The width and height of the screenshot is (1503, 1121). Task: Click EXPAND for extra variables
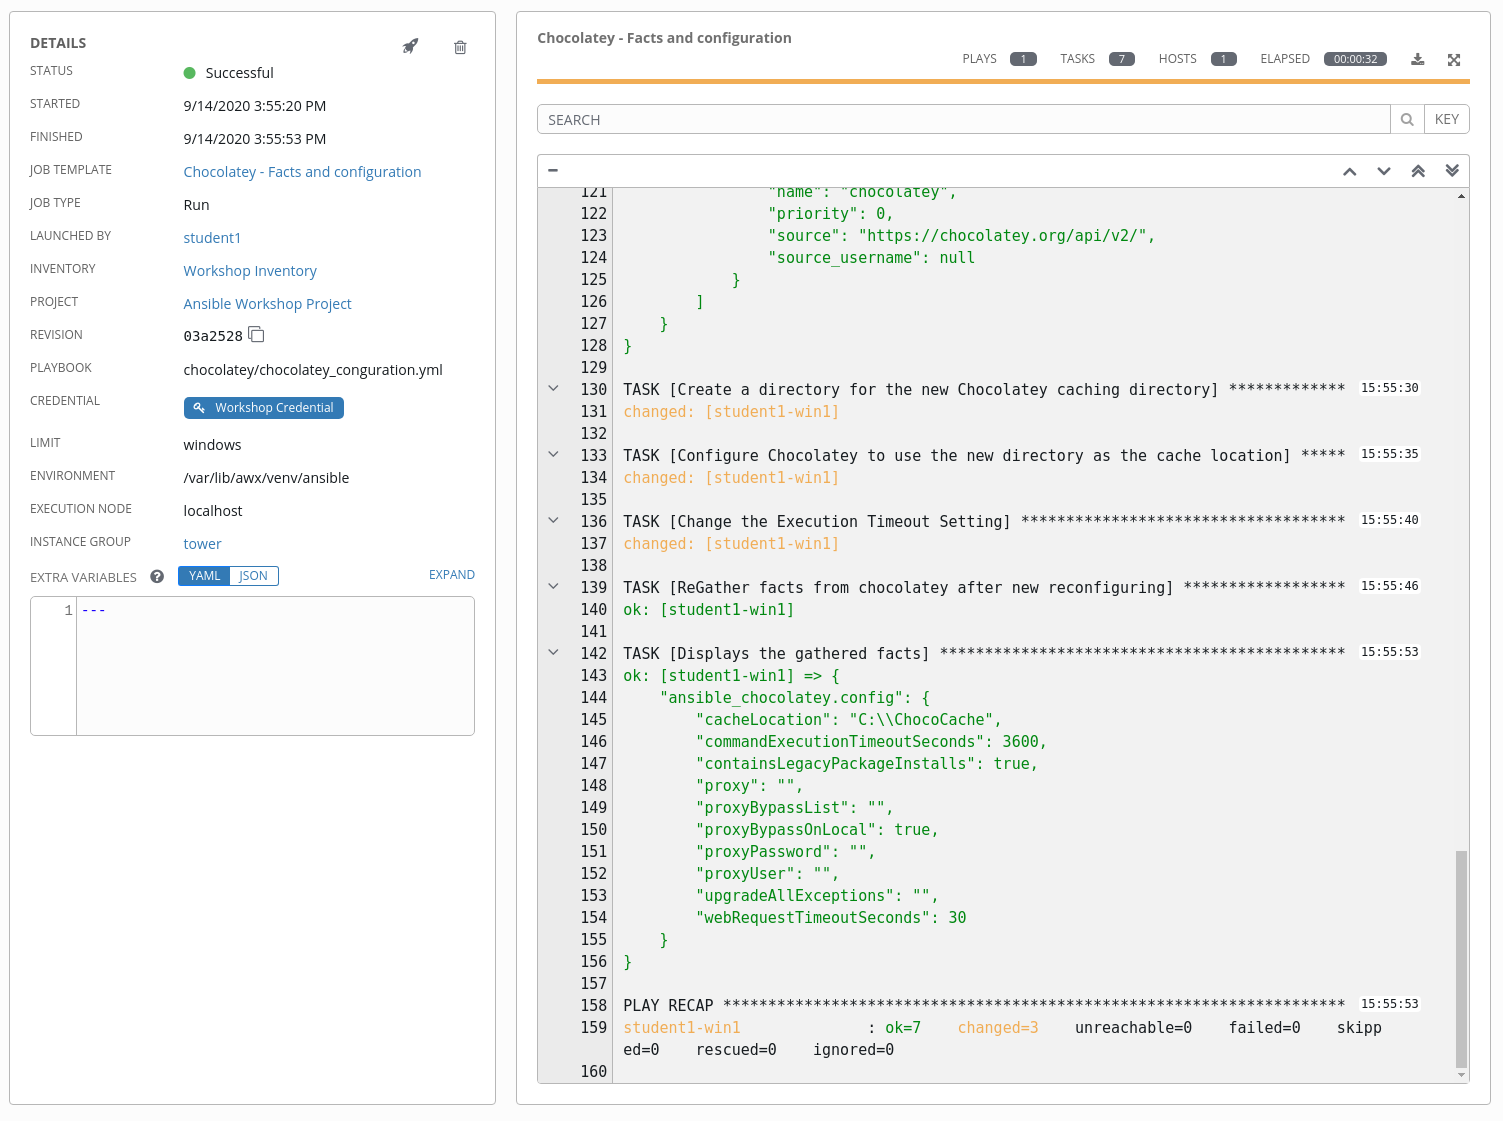coord(452,575)
